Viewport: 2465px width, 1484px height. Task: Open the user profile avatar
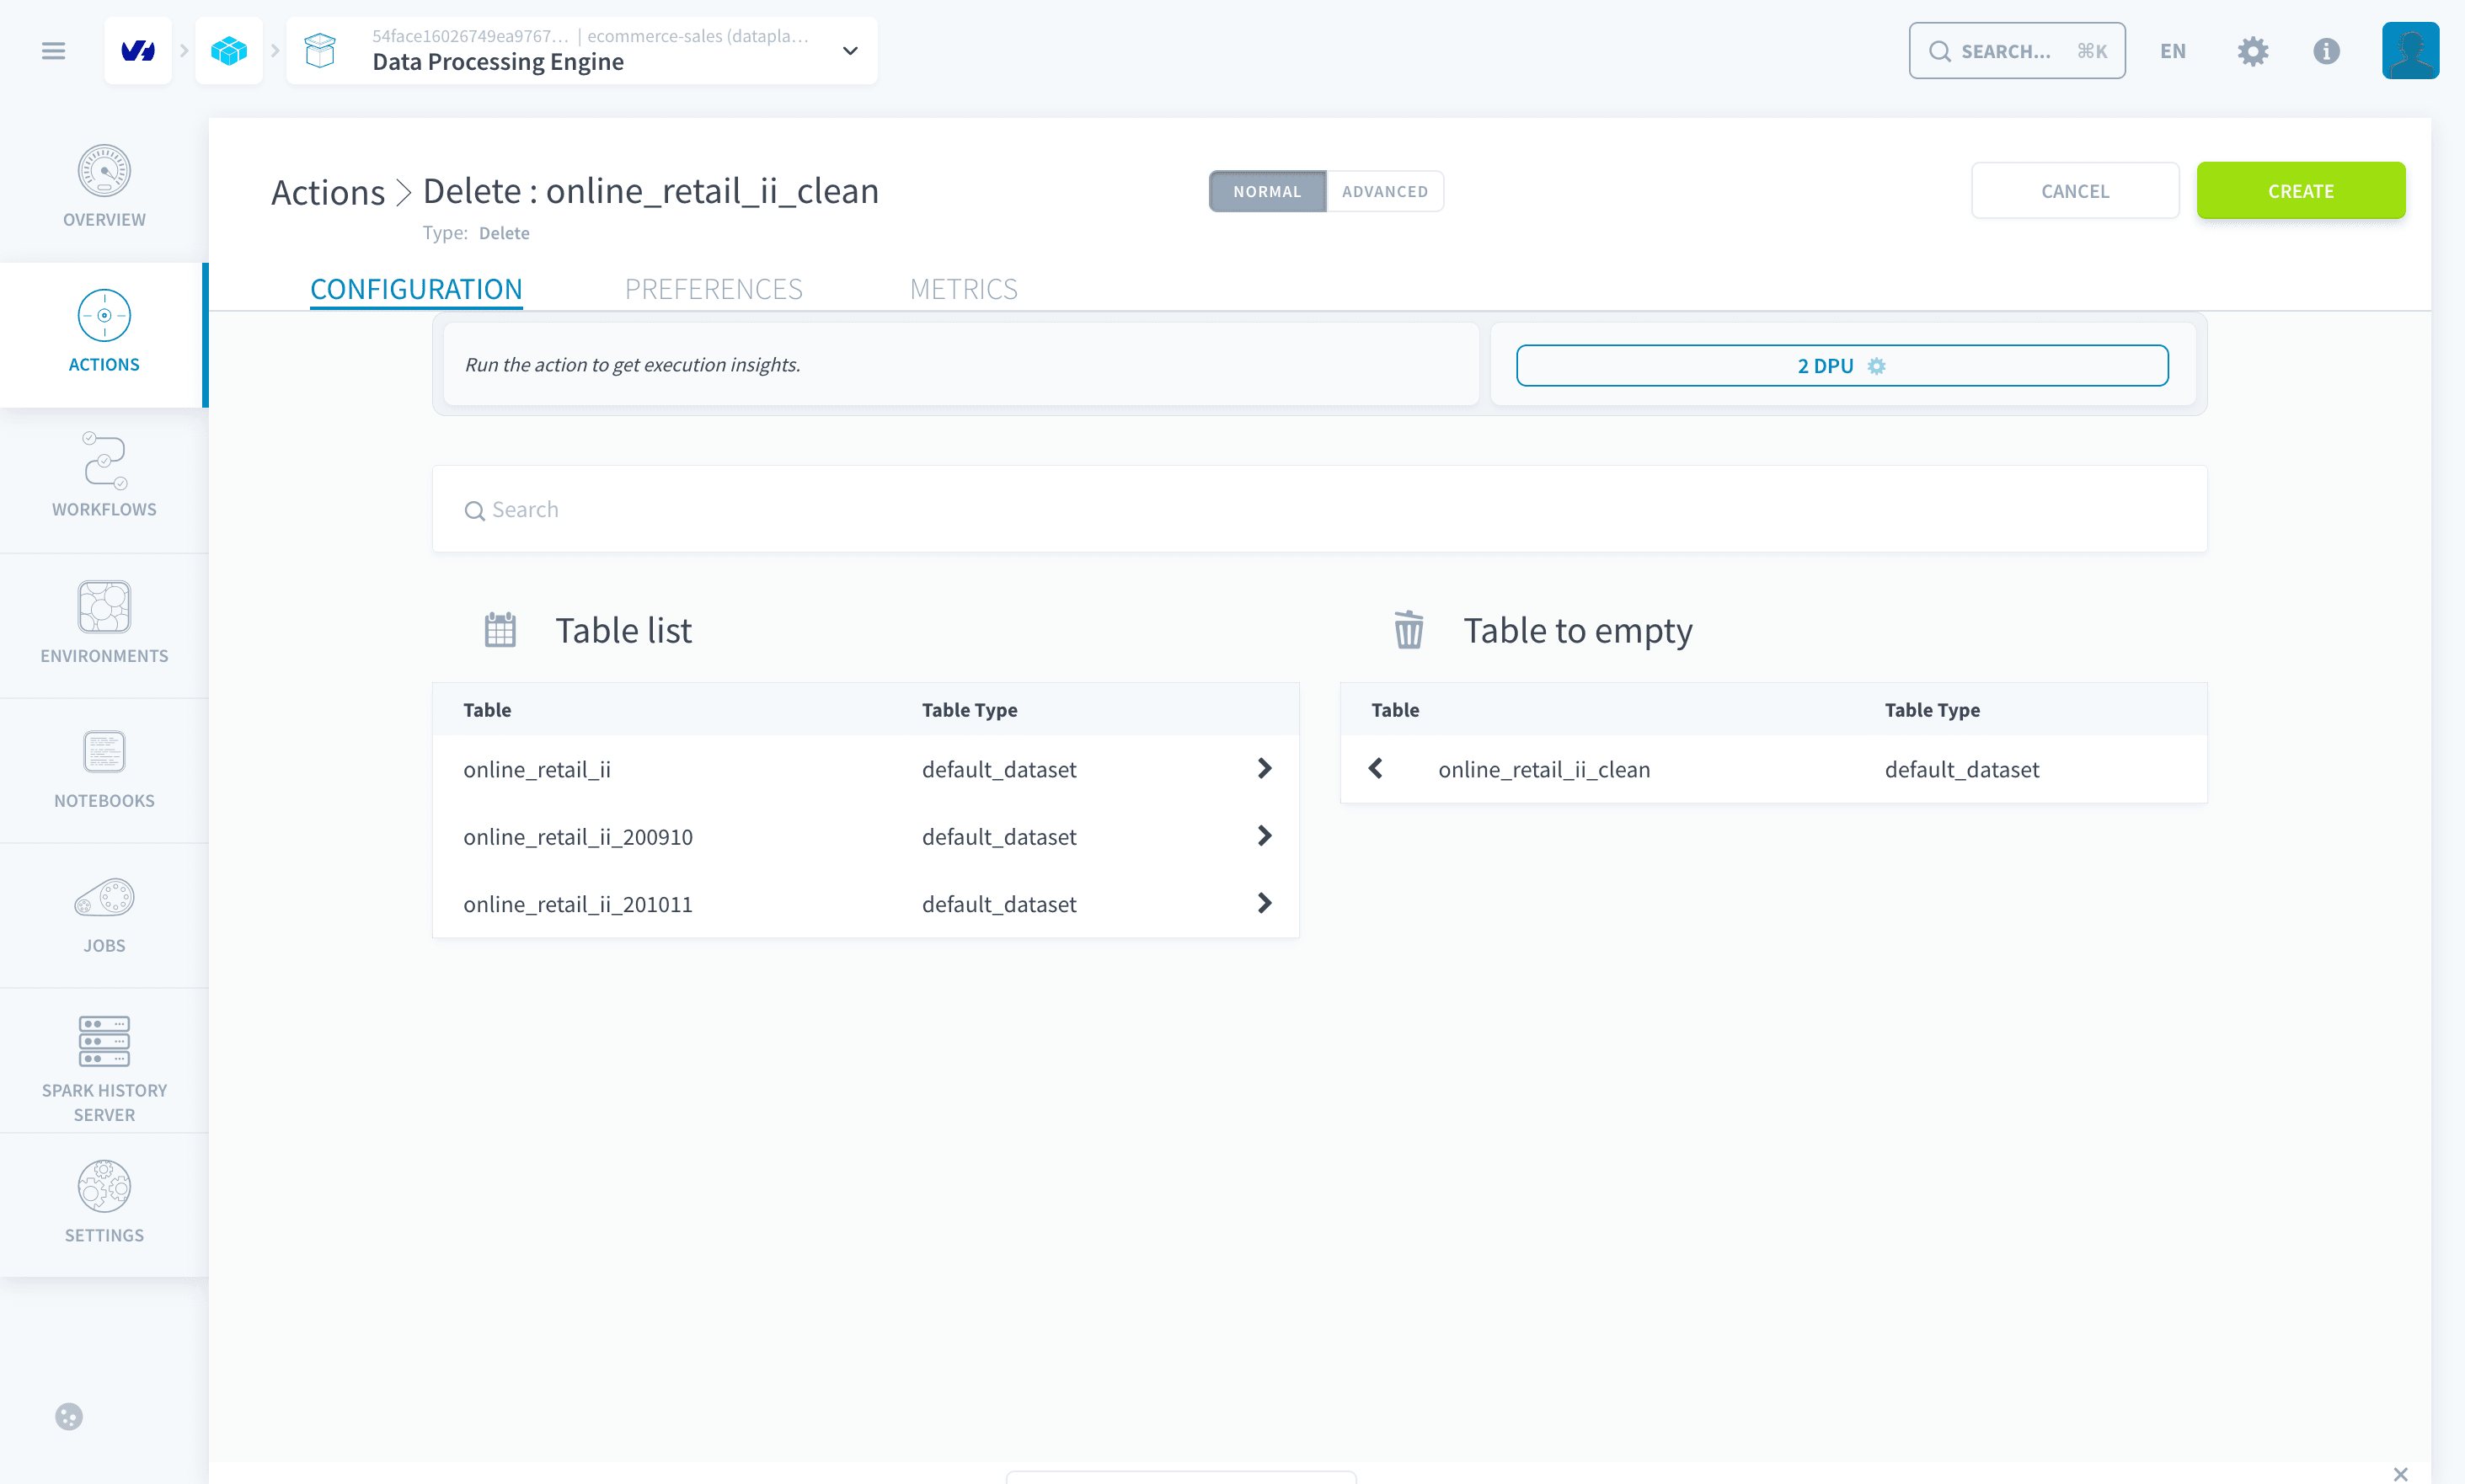2410,51
